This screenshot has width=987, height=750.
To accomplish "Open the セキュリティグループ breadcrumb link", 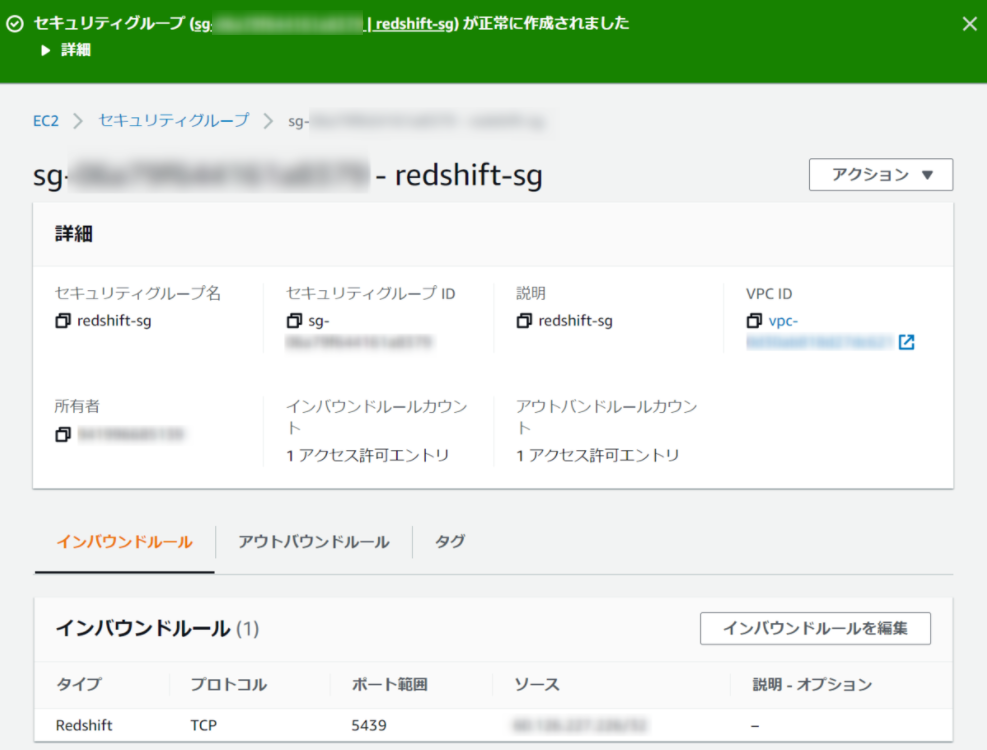I will [173, 120].
